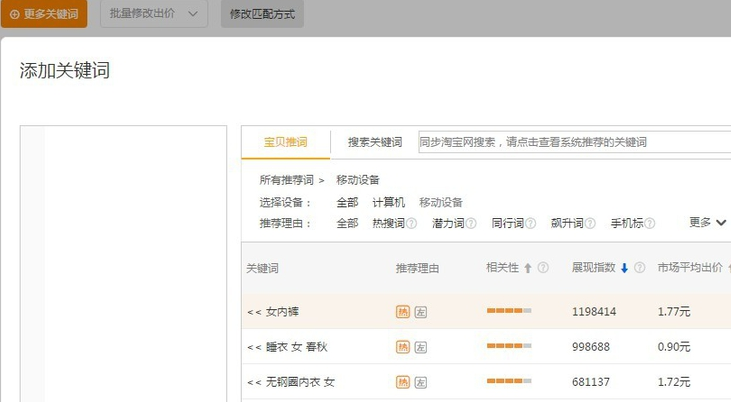Click impression value 998688
Viewport: 731px width, 402px height.
(591, 347)
